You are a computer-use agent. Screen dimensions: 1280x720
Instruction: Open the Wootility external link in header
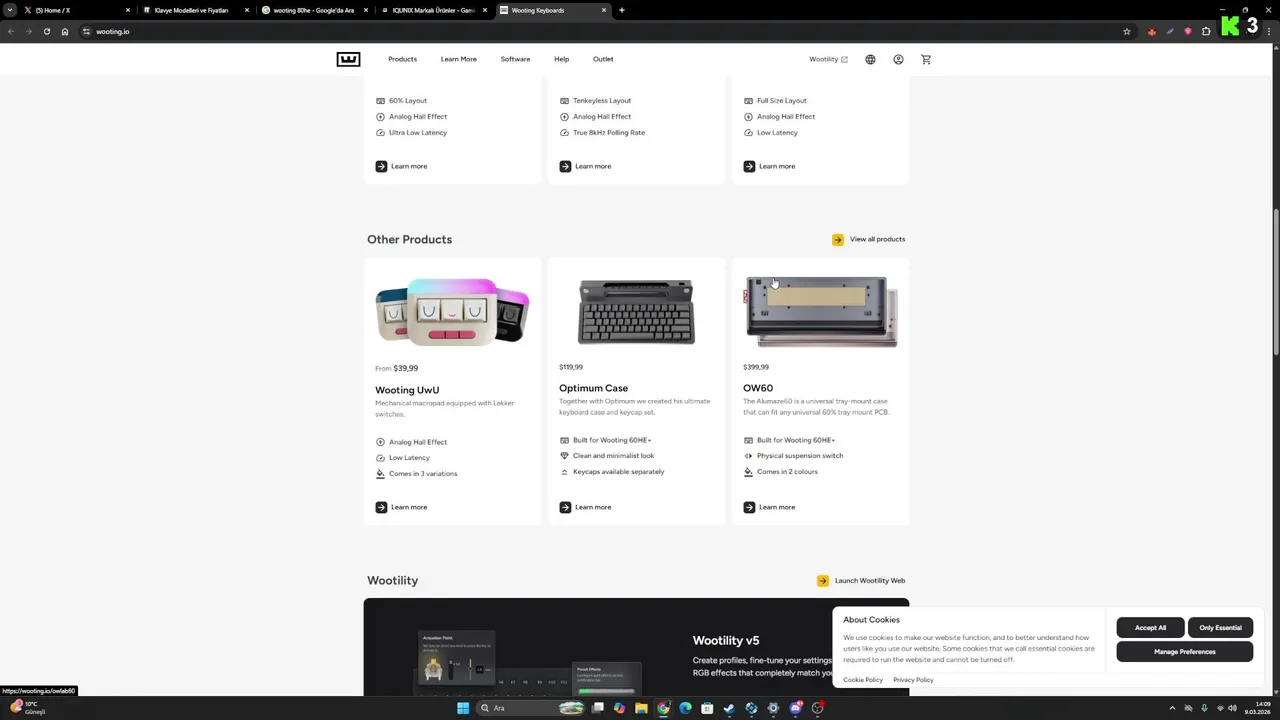point(828,59)
